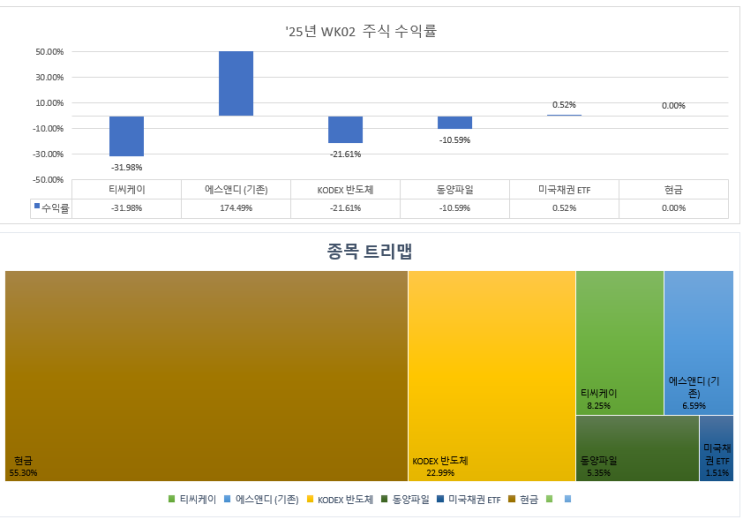Screen dimensions: 743x527
Task: Click the 10.00% y-axis label
Action: point(49,103)
